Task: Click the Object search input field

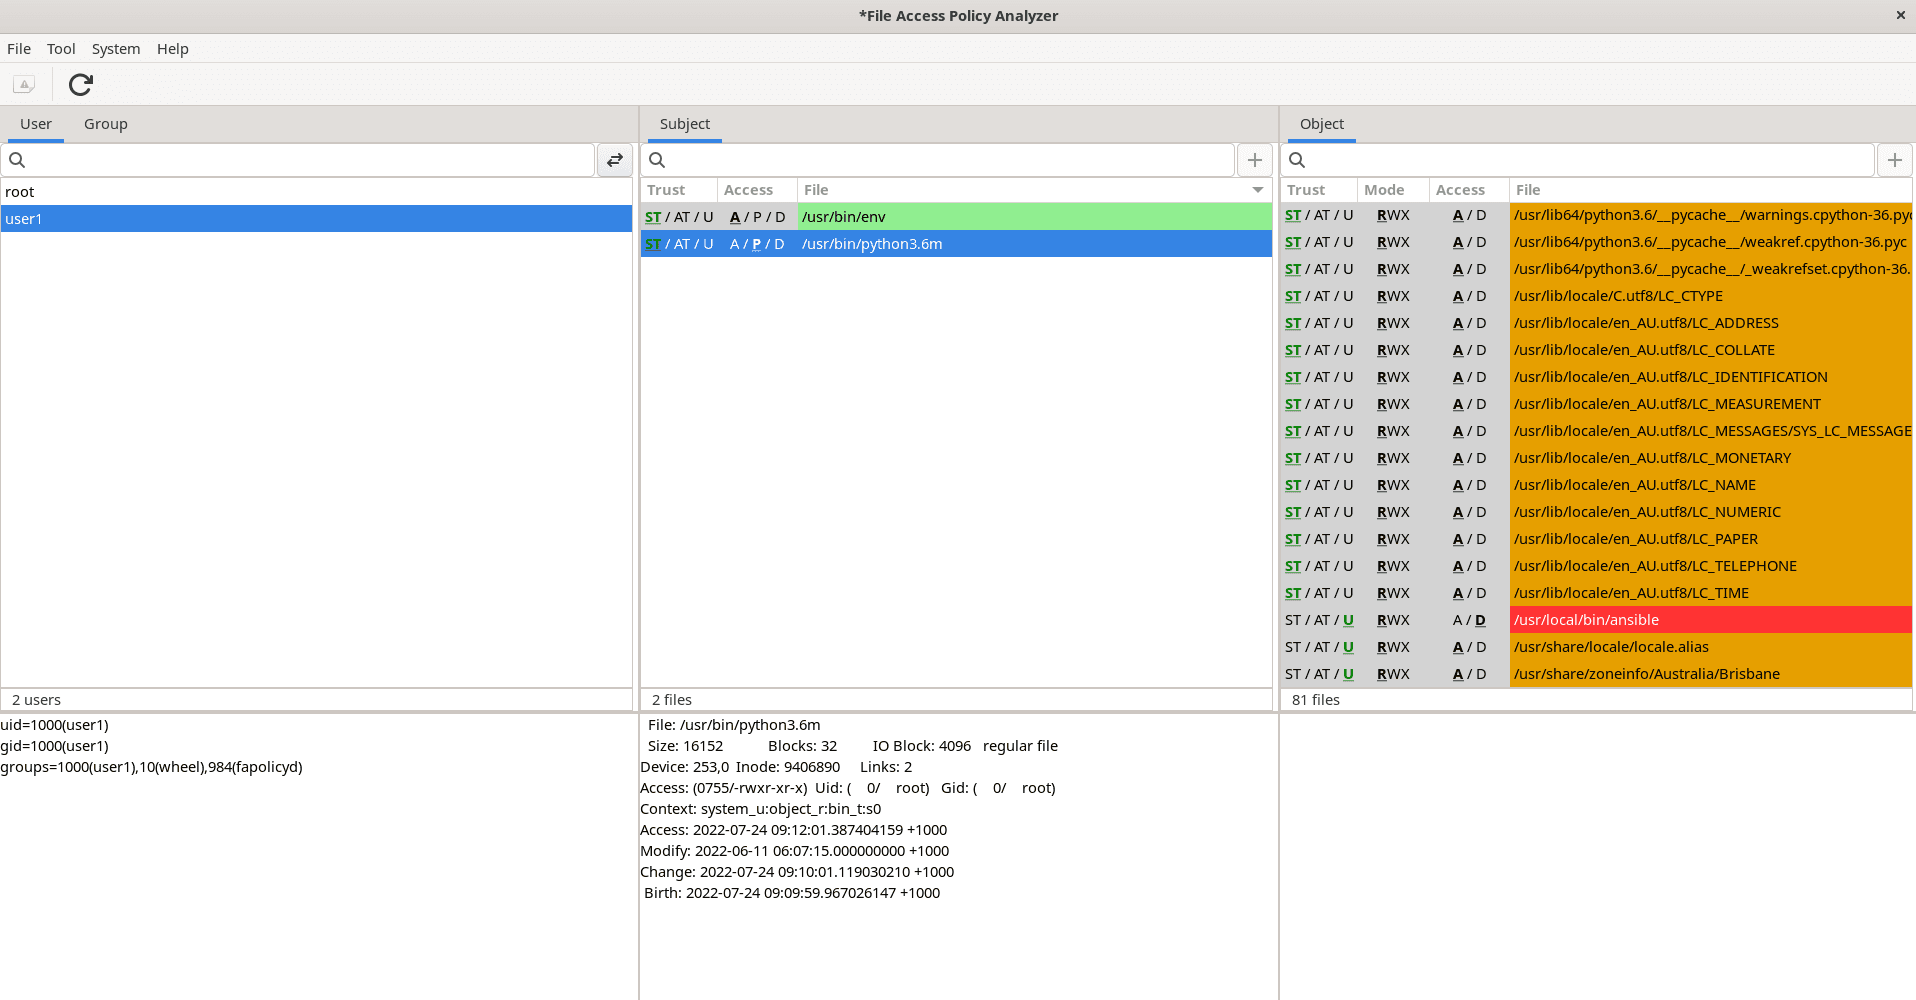Action: (1578, 160)
